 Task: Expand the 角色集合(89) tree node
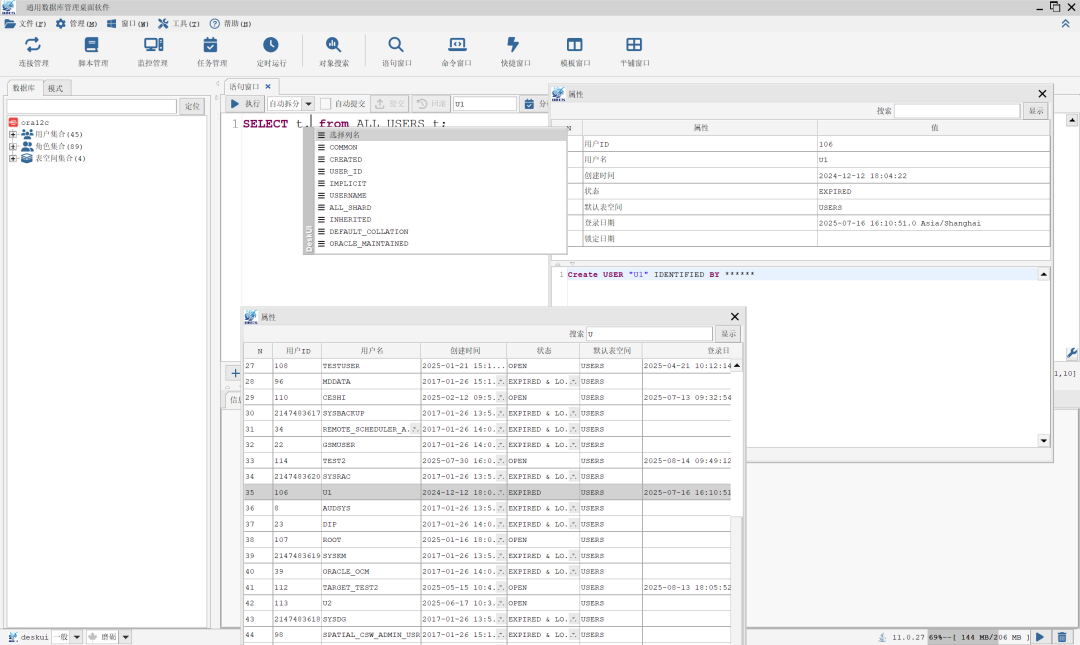(x=12, y=146)
